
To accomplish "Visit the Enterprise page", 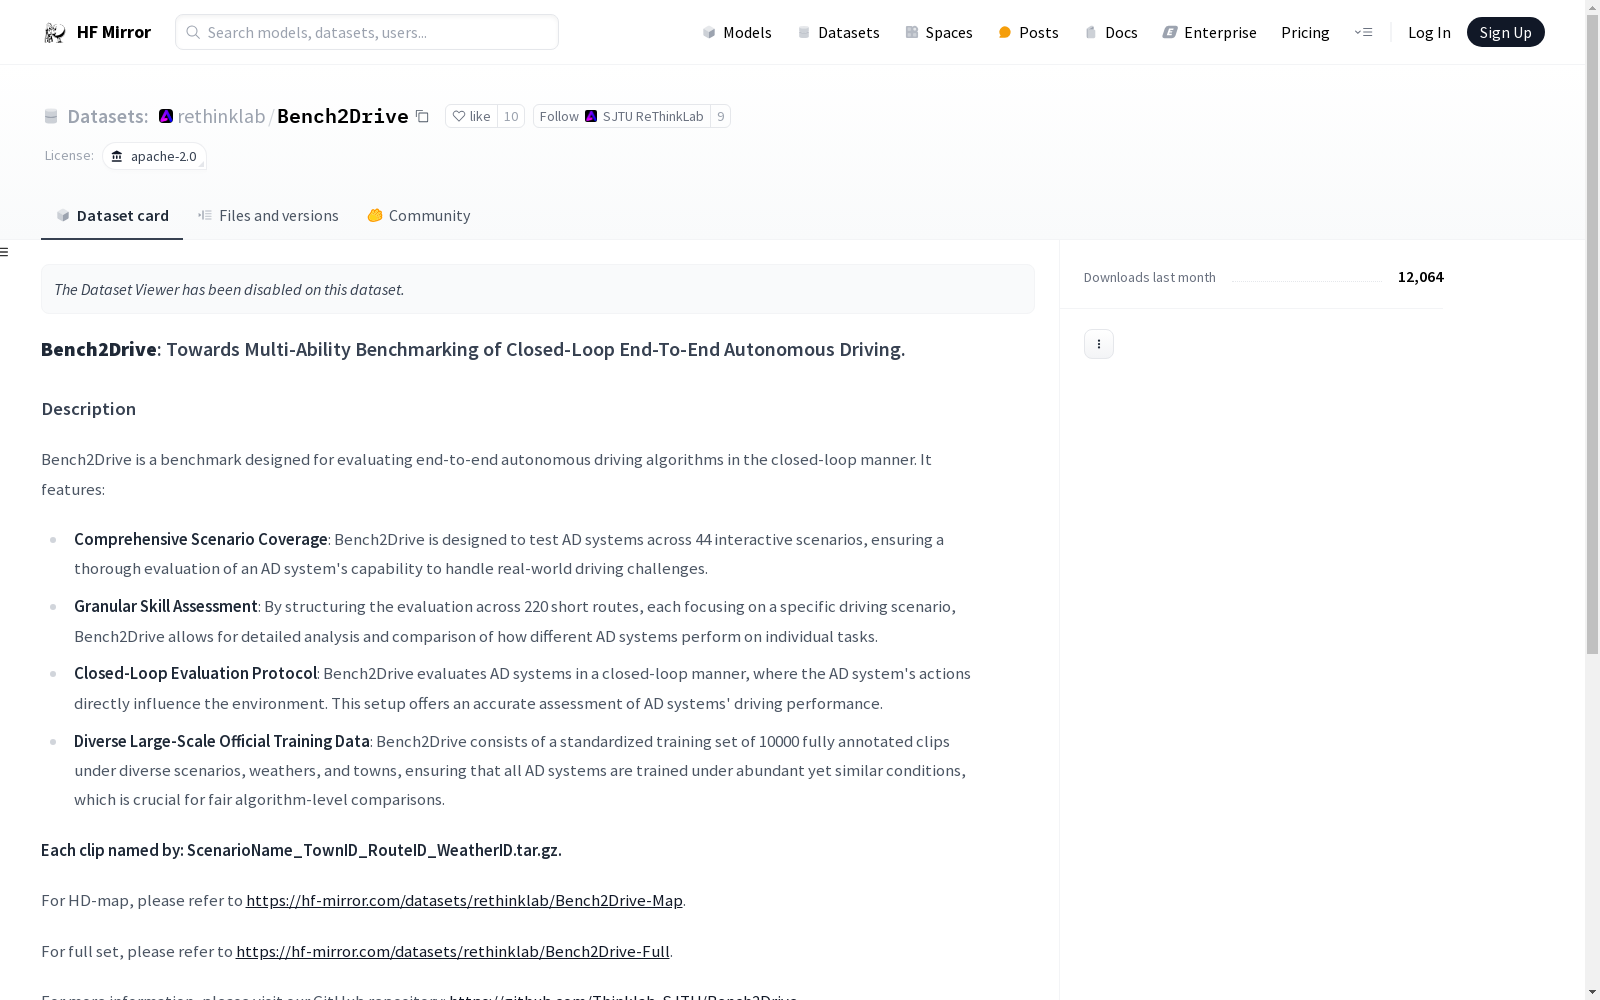I will [1209, 32].
